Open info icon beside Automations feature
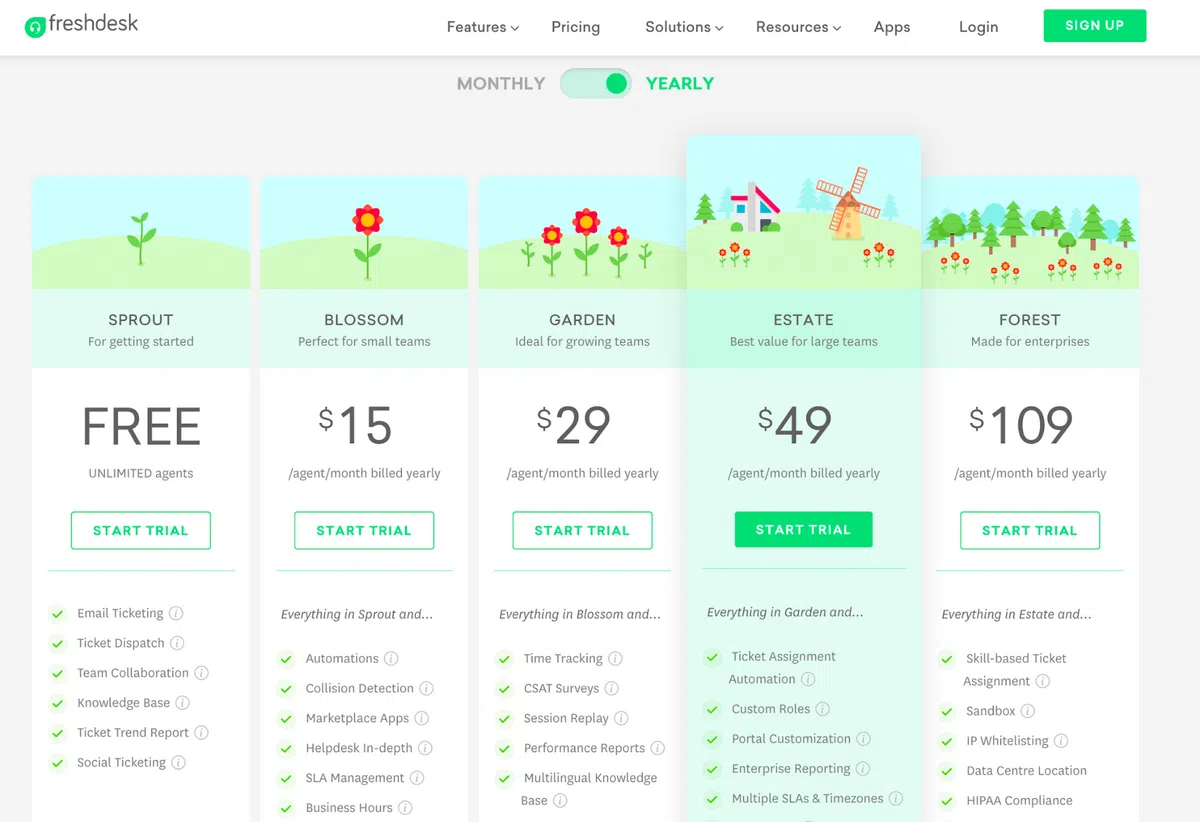 click(391, 658)
